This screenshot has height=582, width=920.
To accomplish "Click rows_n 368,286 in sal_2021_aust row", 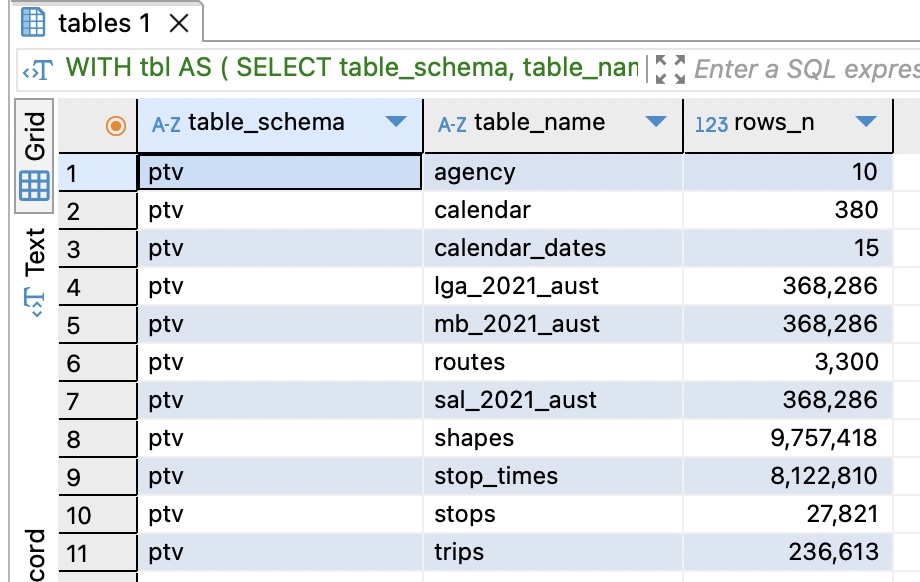I will (788, 401).
